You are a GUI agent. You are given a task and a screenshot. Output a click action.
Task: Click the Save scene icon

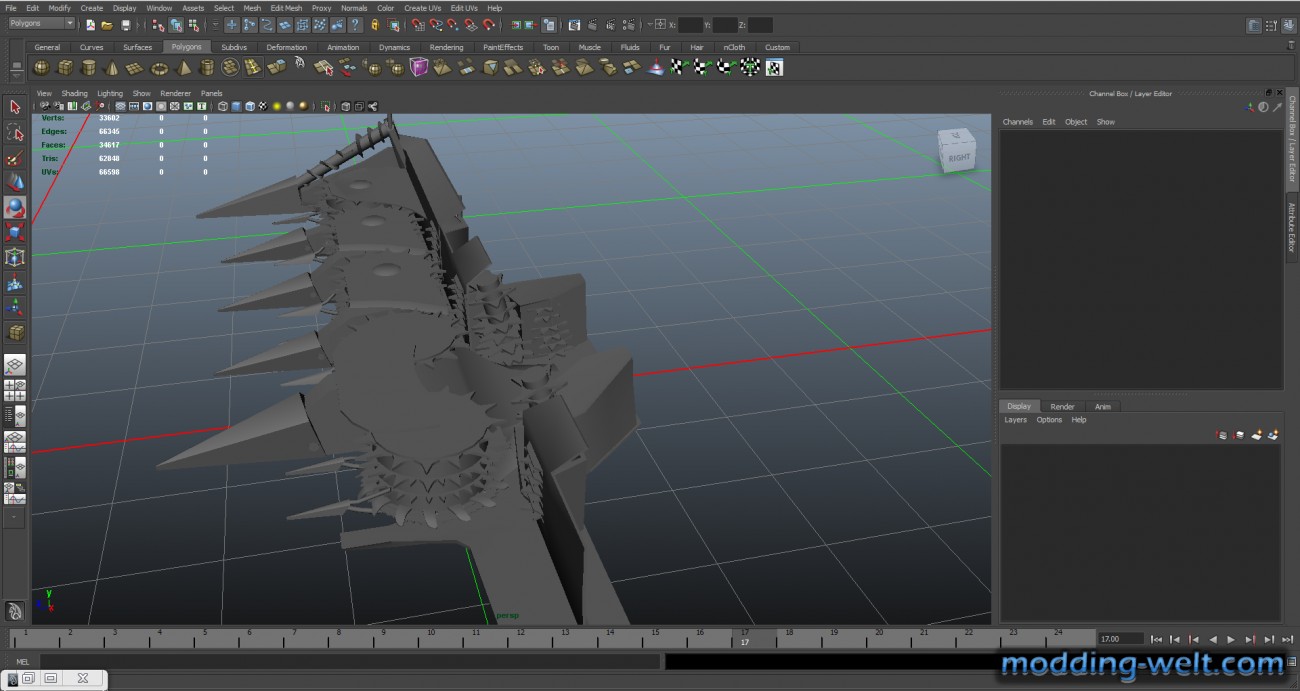125,24
